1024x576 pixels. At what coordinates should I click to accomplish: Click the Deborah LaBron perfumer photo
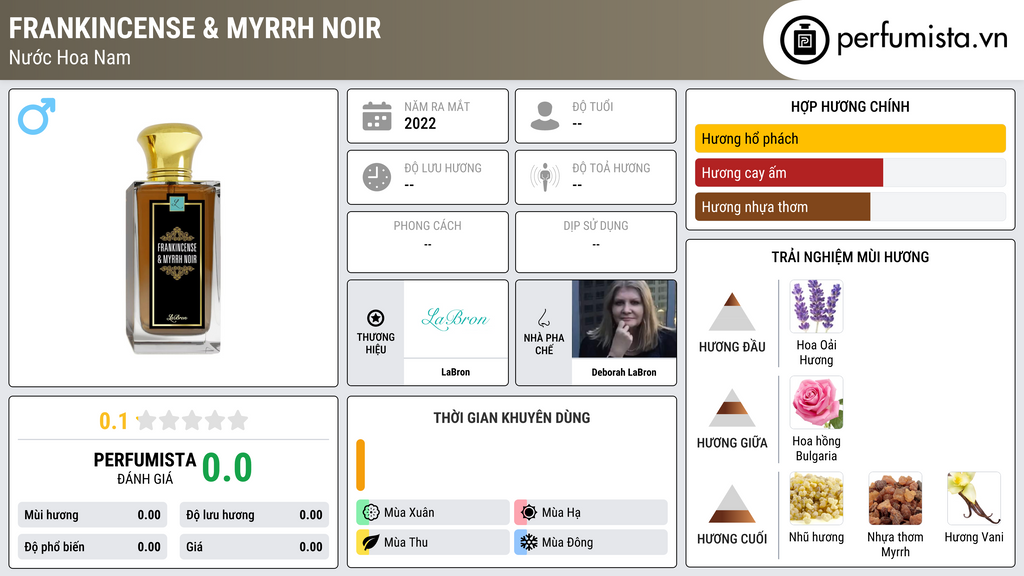coord(624,319)
